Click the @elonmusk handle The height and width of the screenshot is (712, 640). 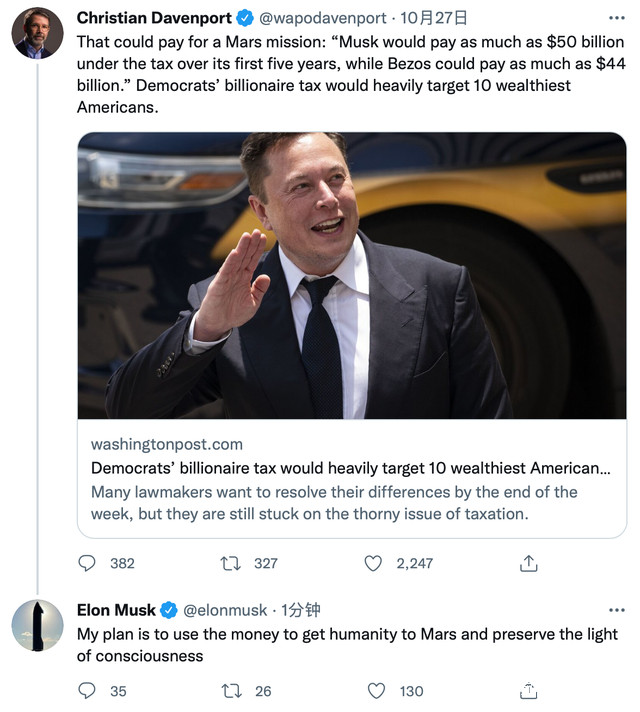225,610
